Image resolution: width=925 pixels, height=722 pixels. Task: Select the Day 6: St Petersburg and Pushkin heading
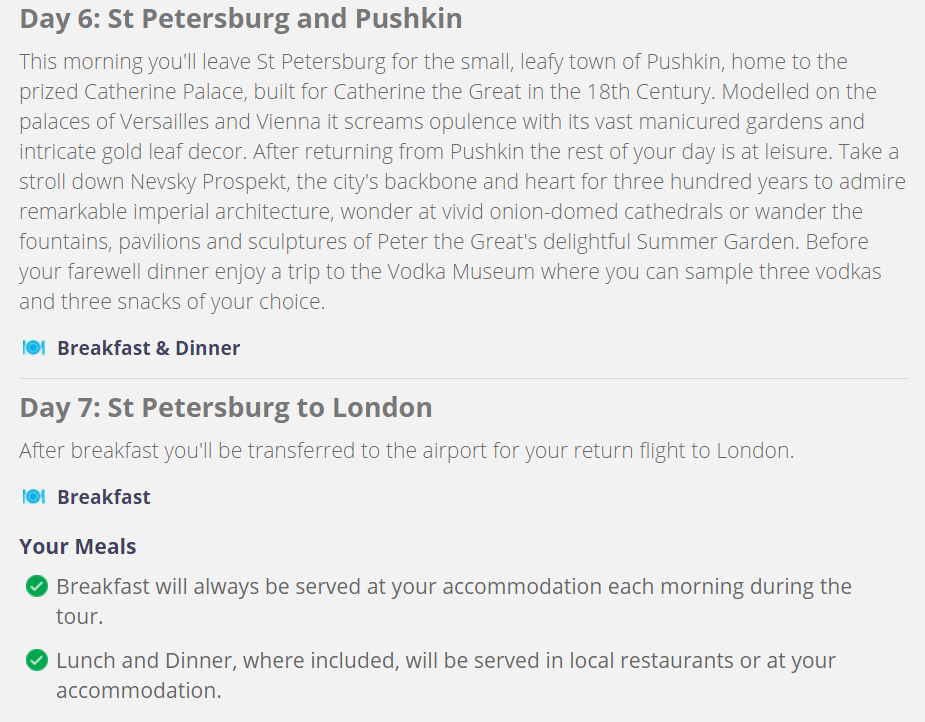click(x=241, y=18)
